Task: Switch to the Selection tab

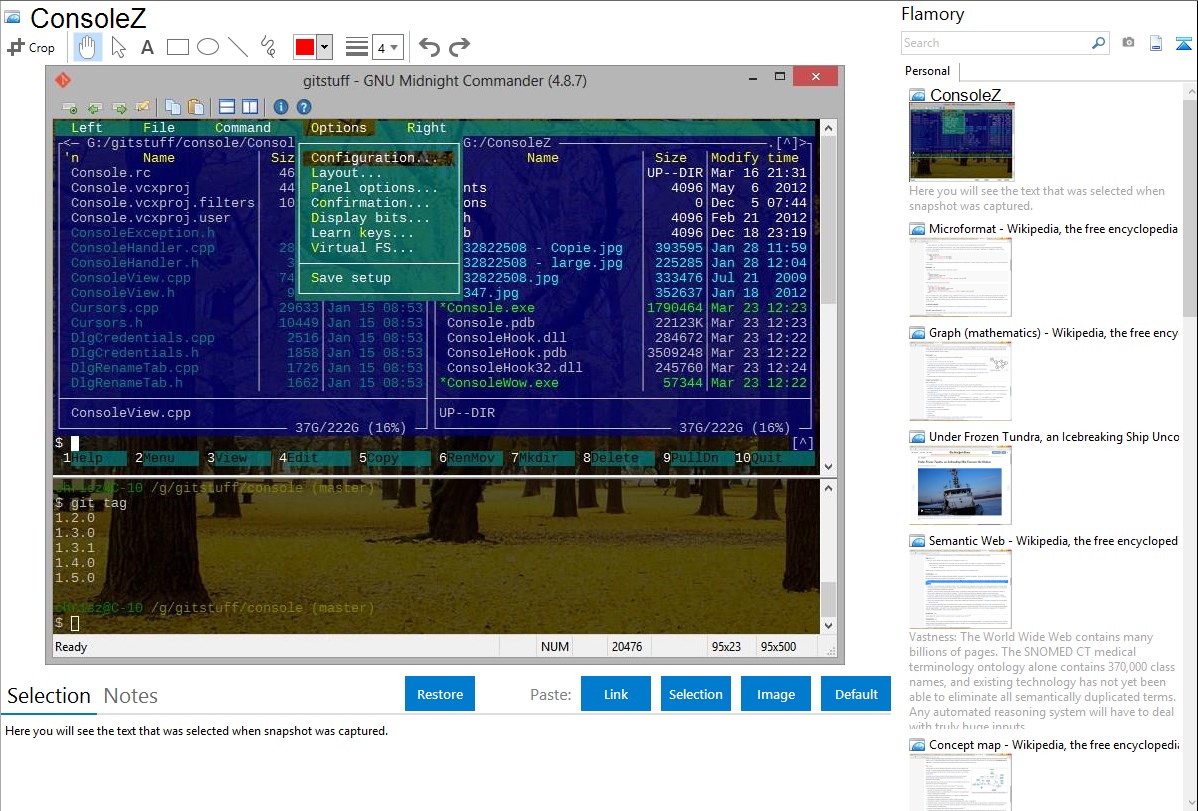Action: tap(49, 696)
